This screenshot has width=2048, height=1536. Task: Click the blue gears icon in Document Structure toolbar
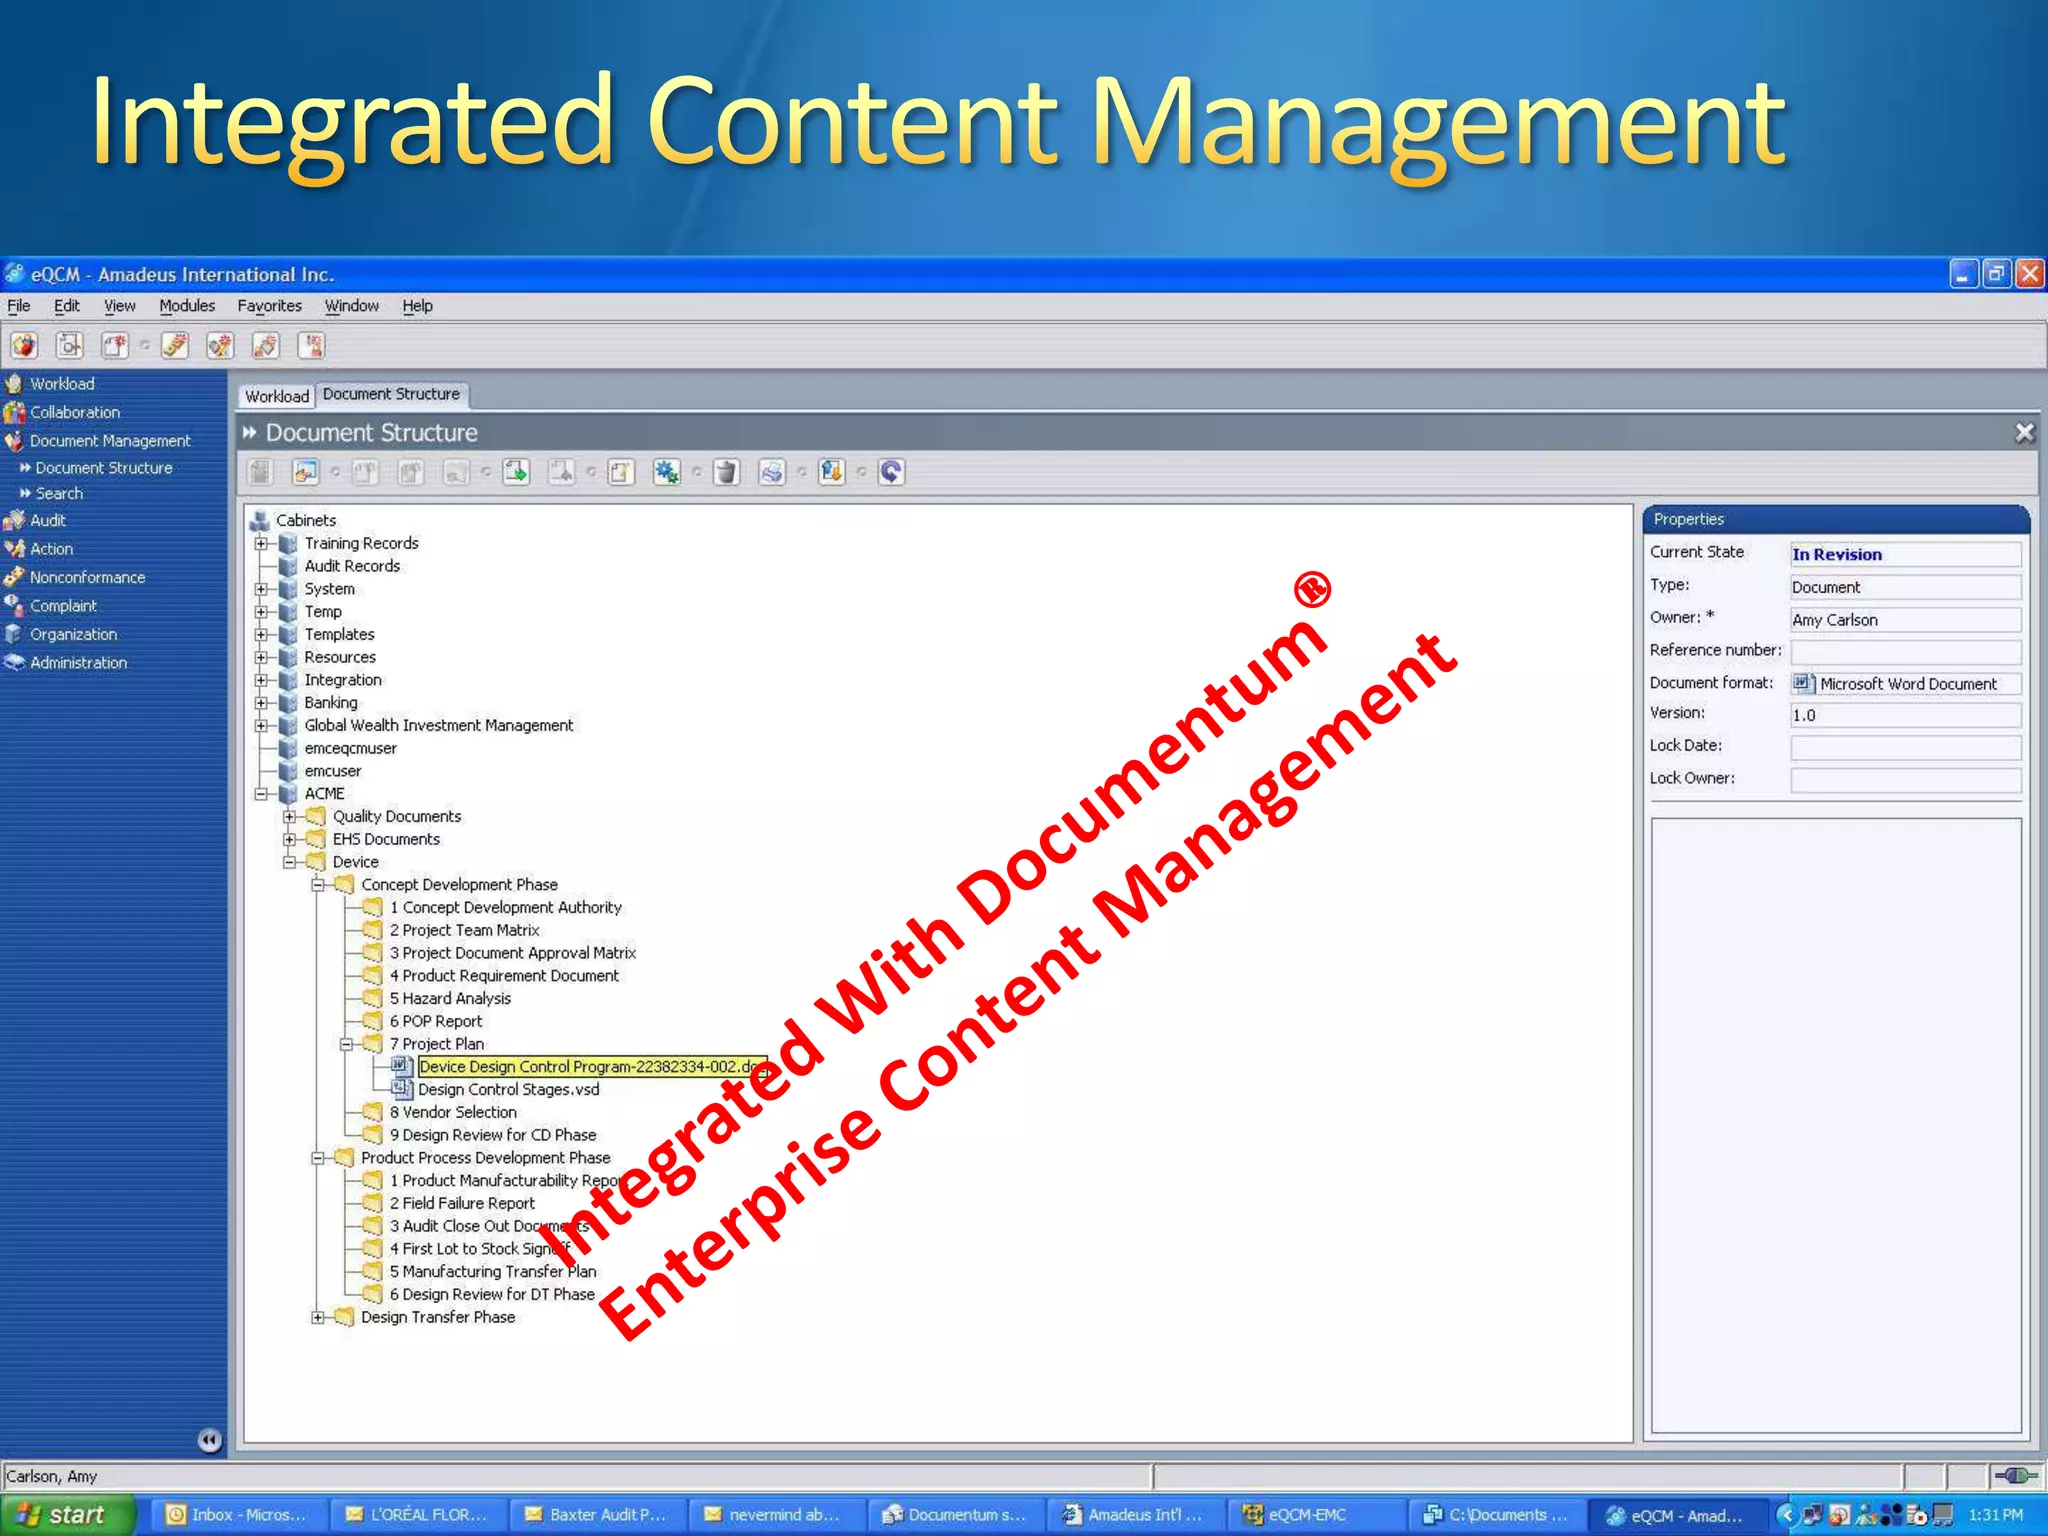666,472
